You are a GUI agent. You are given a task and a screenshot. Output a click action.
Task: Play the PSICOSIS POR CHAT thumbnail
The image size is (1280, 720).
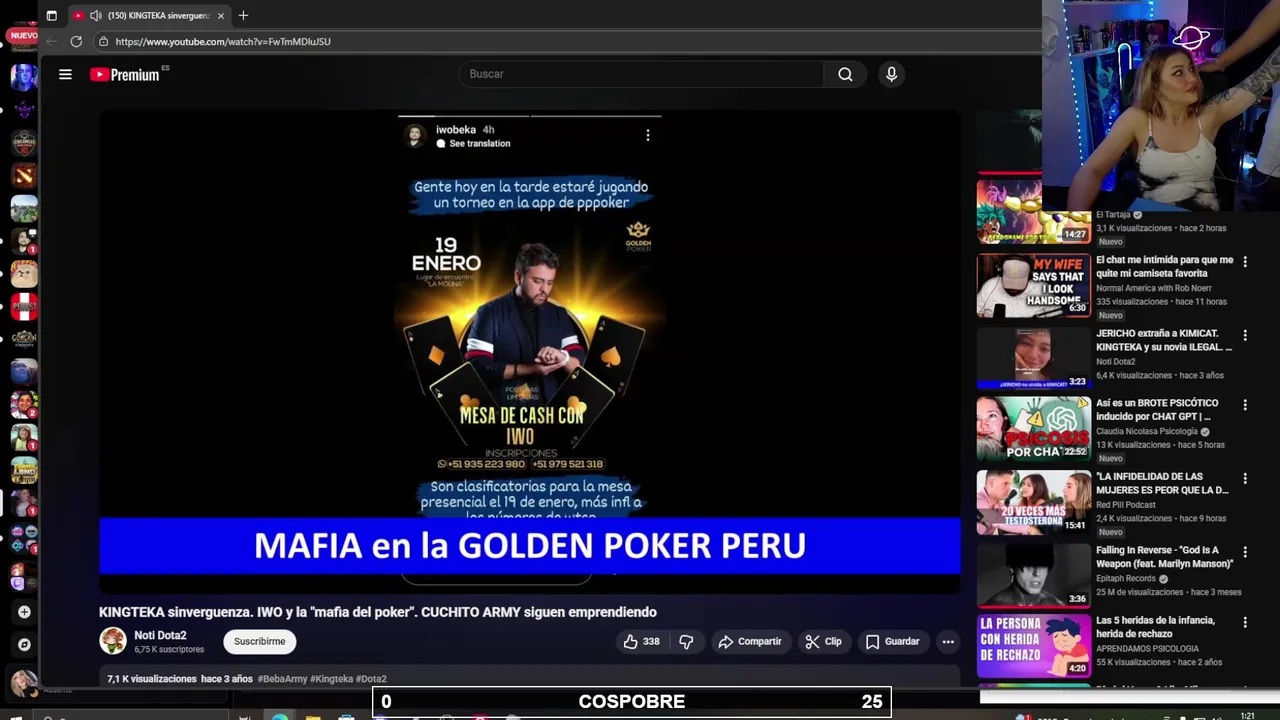(x=1033, y=429)
